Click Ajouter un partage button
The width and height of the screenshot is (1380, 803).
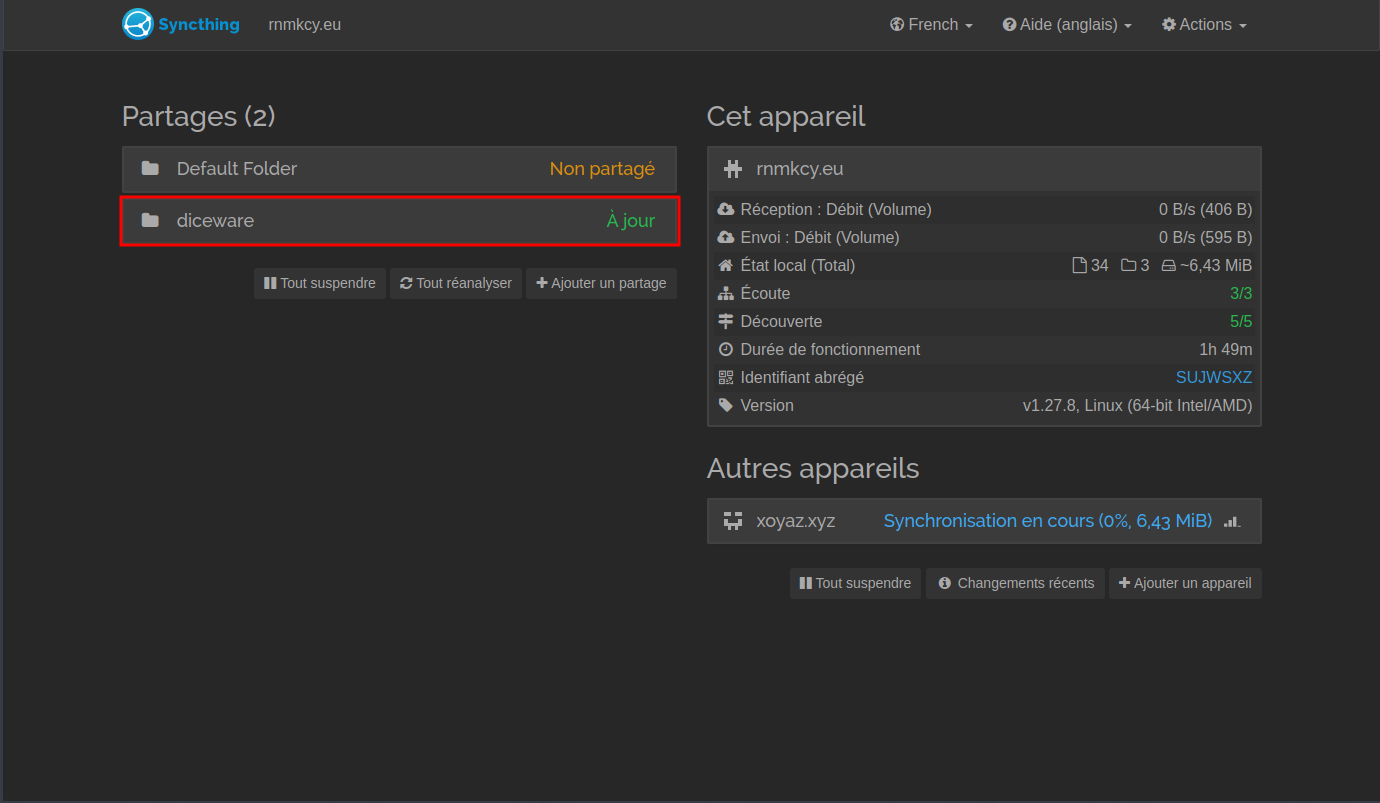(x=601, y=283)
